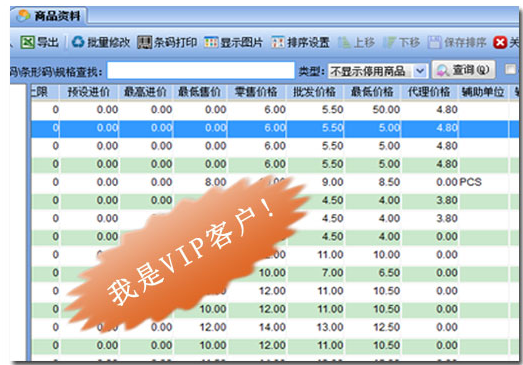Click the 导出 Excel export icon
Image resolution: width=523 pixels, height=365 pixels.
[x=27, y=42]
